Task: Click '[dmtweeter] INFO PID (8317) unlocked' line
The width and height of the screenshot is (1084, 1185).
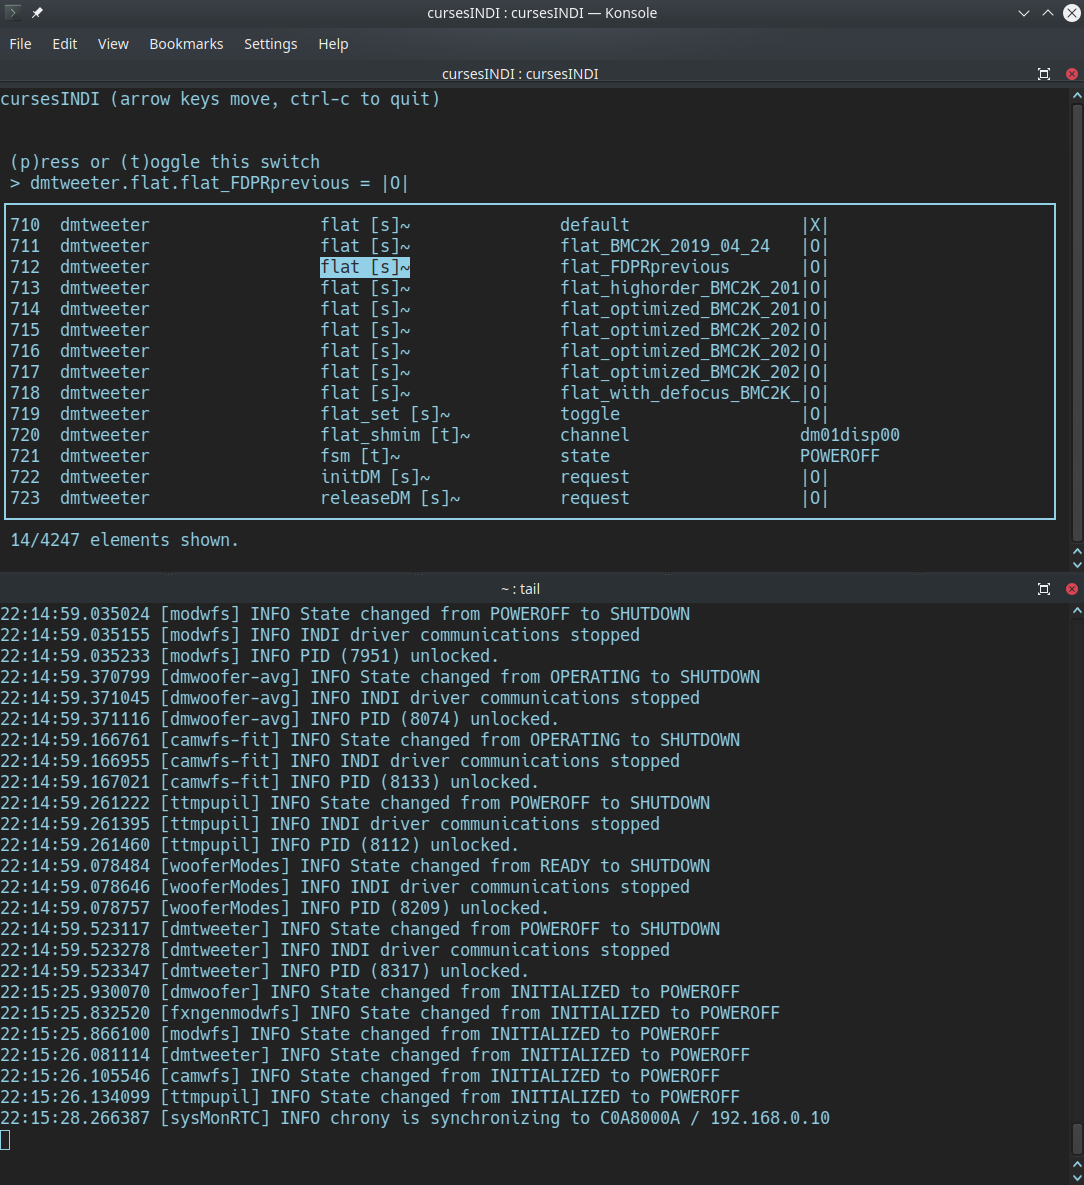Action: (265, 971)
